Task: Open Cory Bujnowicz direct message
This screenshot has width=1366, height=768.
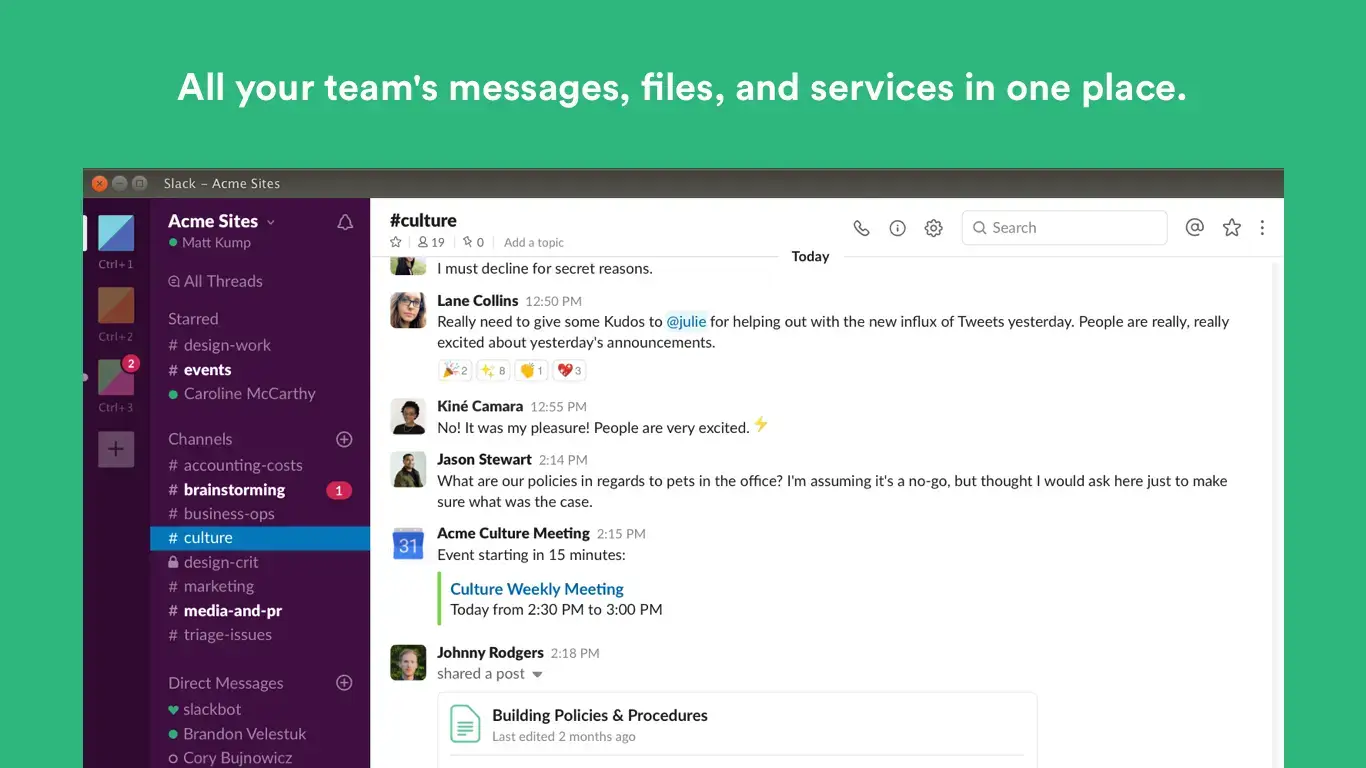Action: pyautogui.click(x=230, y=758)
